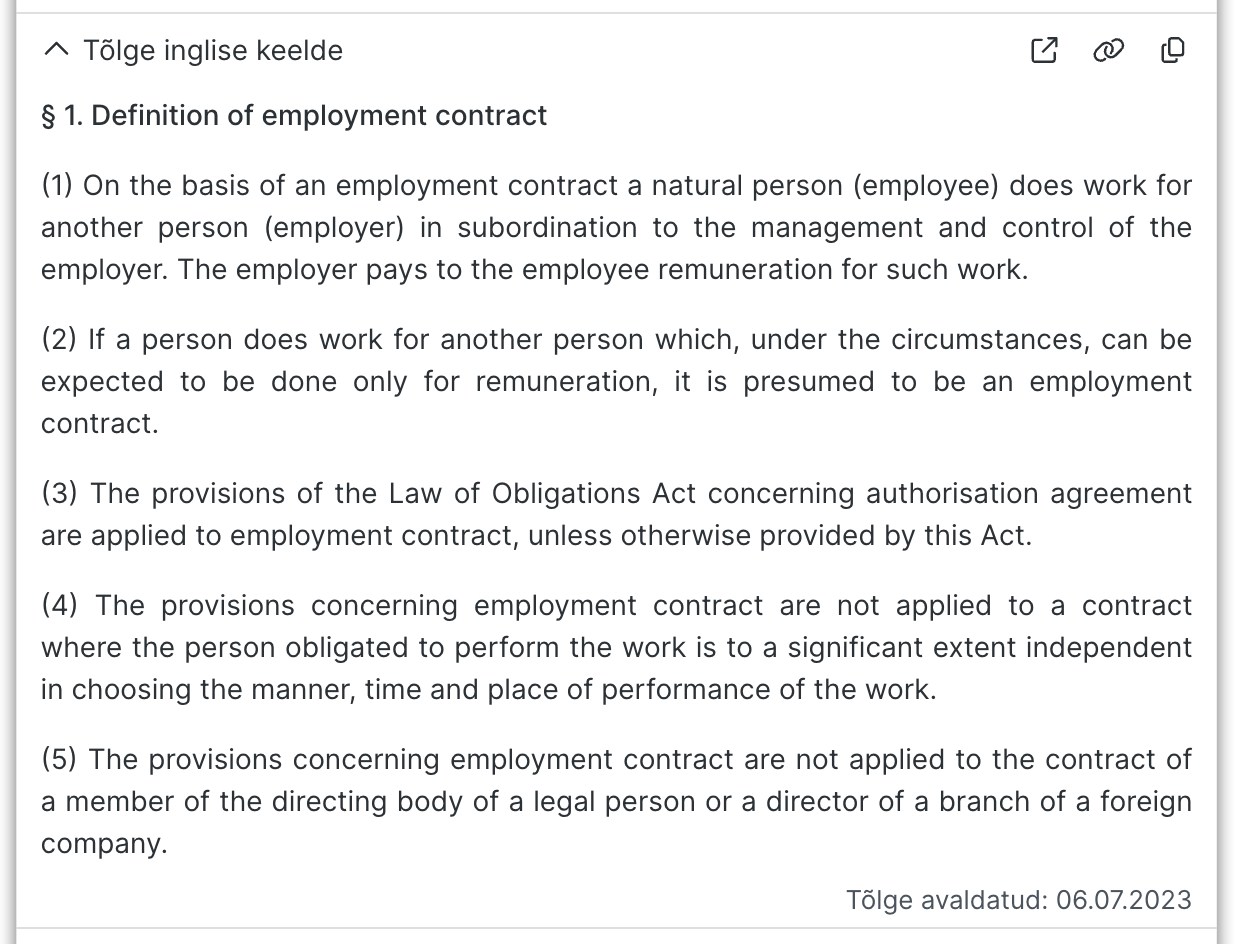Copy link to section with chain icon
The image size is (1234, 944).
1108,50
